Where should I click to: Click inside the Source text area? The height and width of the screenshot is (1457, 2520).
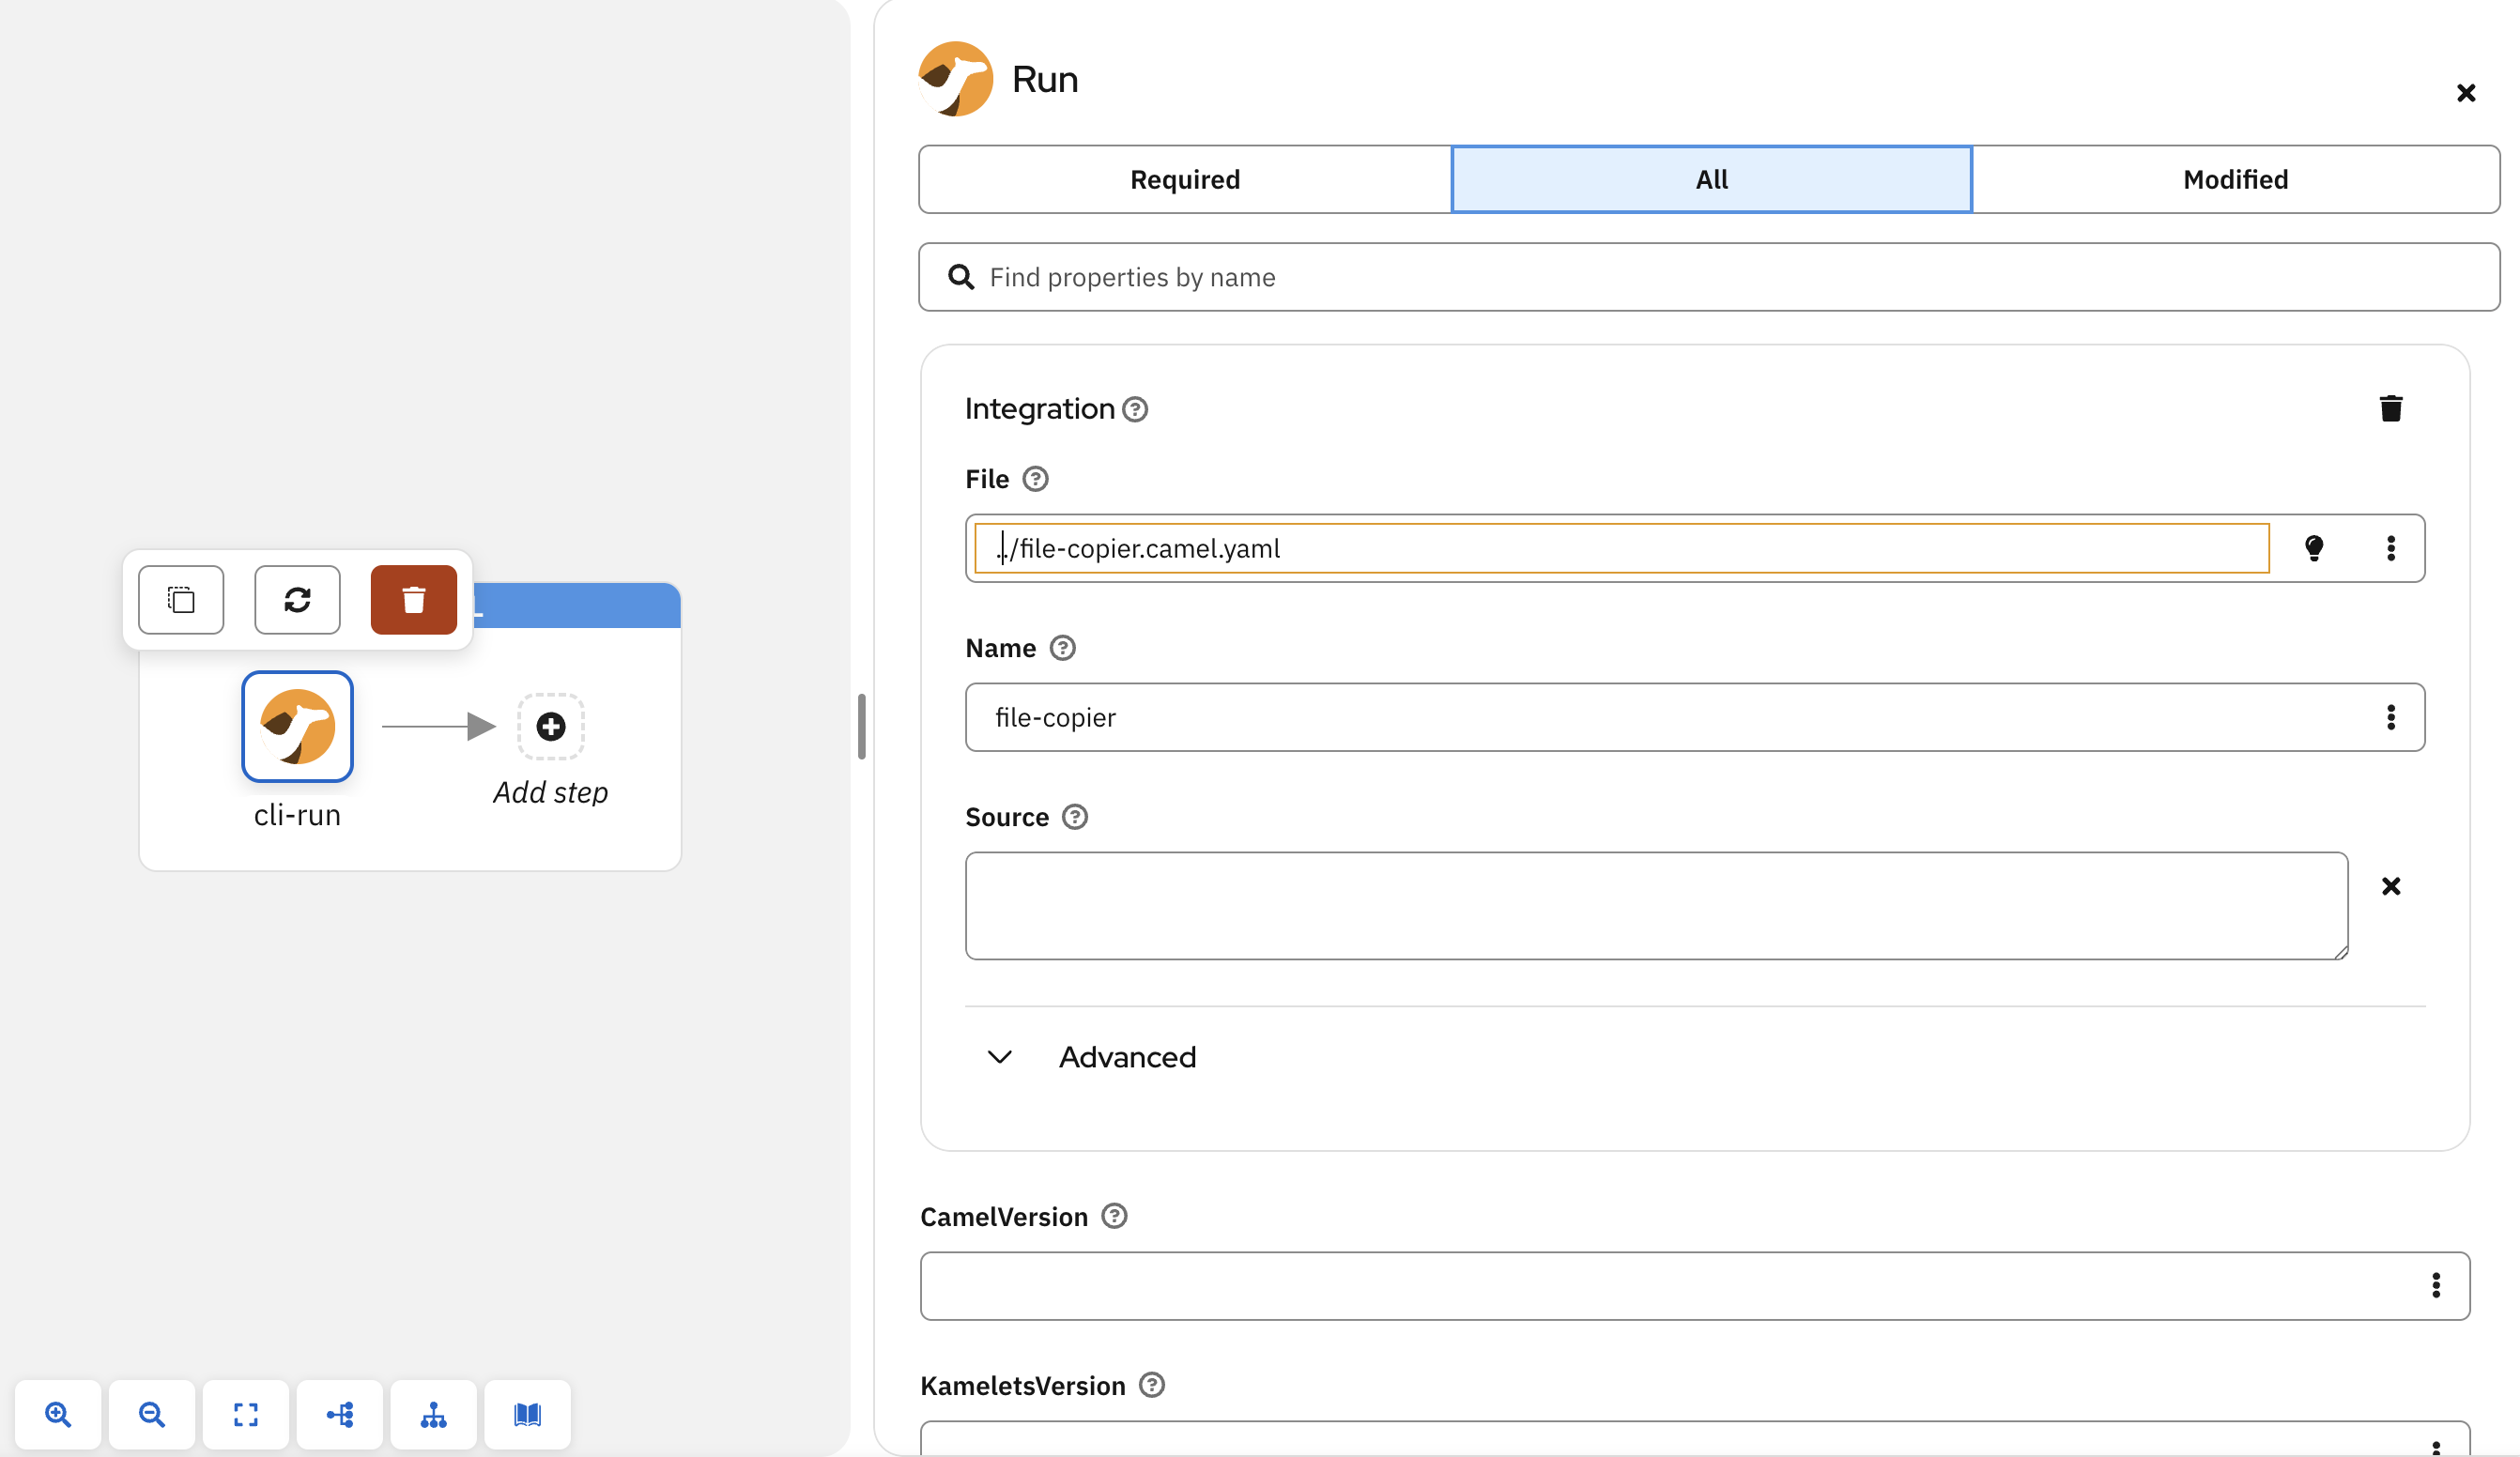pos(1656,906)
